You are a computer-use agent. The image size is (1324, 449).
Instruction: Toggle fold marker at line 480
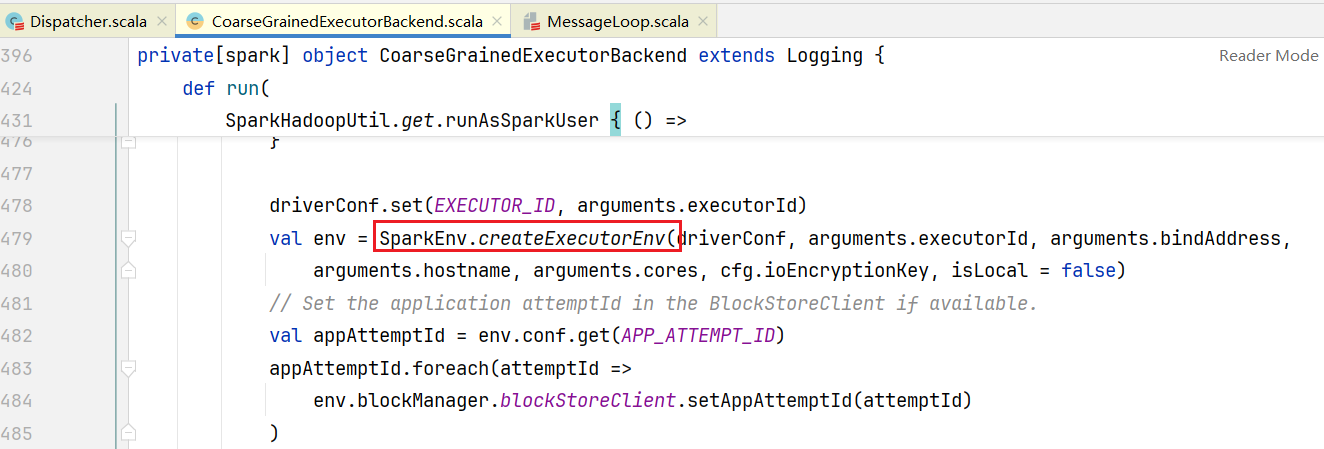127,270
